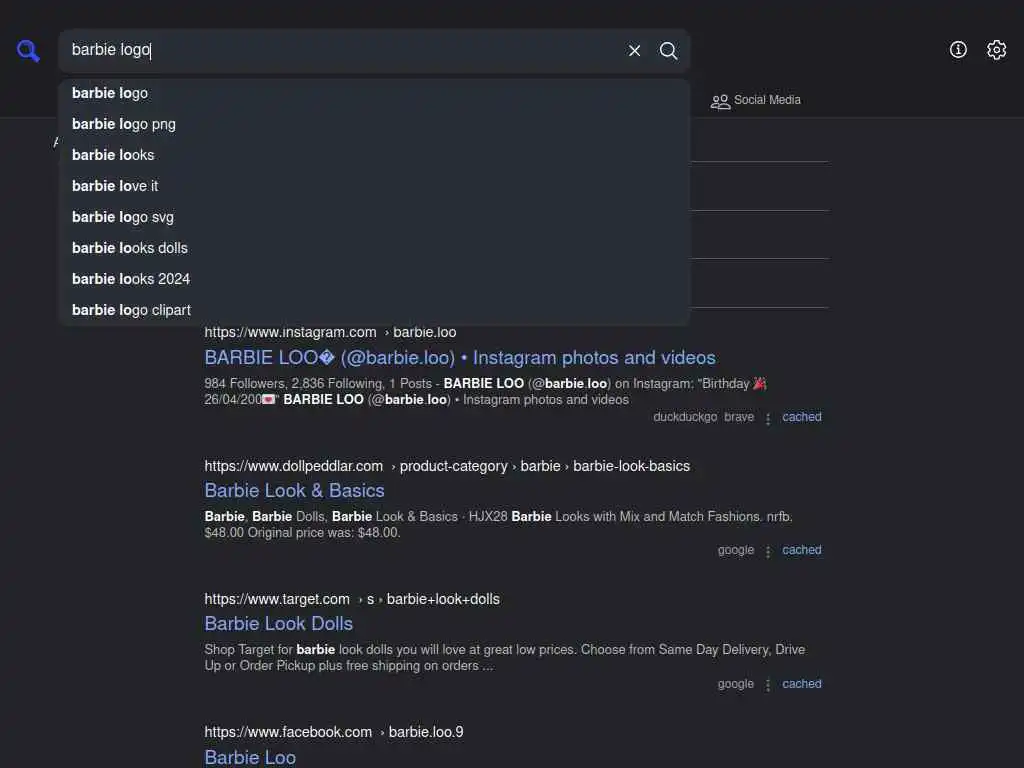Viewport: 1024px width, 768px height.
Task: Click the instagram.com barbie.loo URL
Action: (330, 332)
